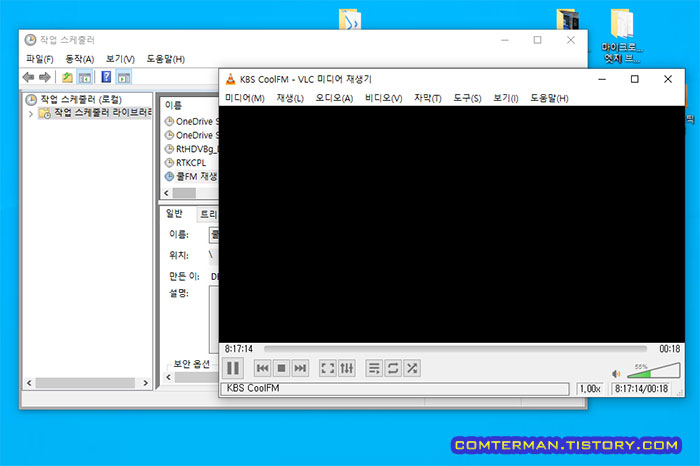This screenshot has width=700, height=466.
Task: Expand the 작업 스케줄러 라이브러리 node
Action: (30, 114)
